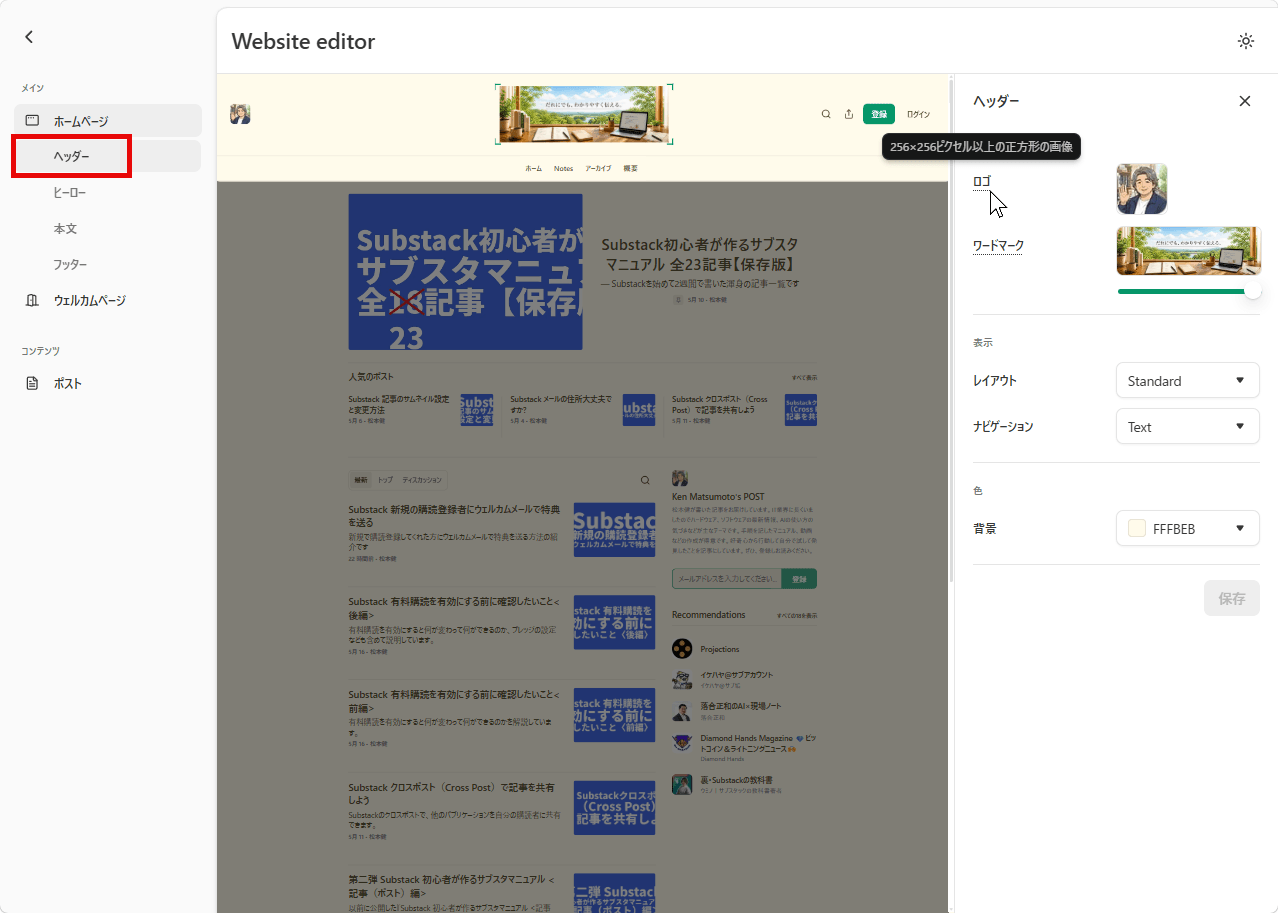Click the search icon in preview header

point(826,114)
